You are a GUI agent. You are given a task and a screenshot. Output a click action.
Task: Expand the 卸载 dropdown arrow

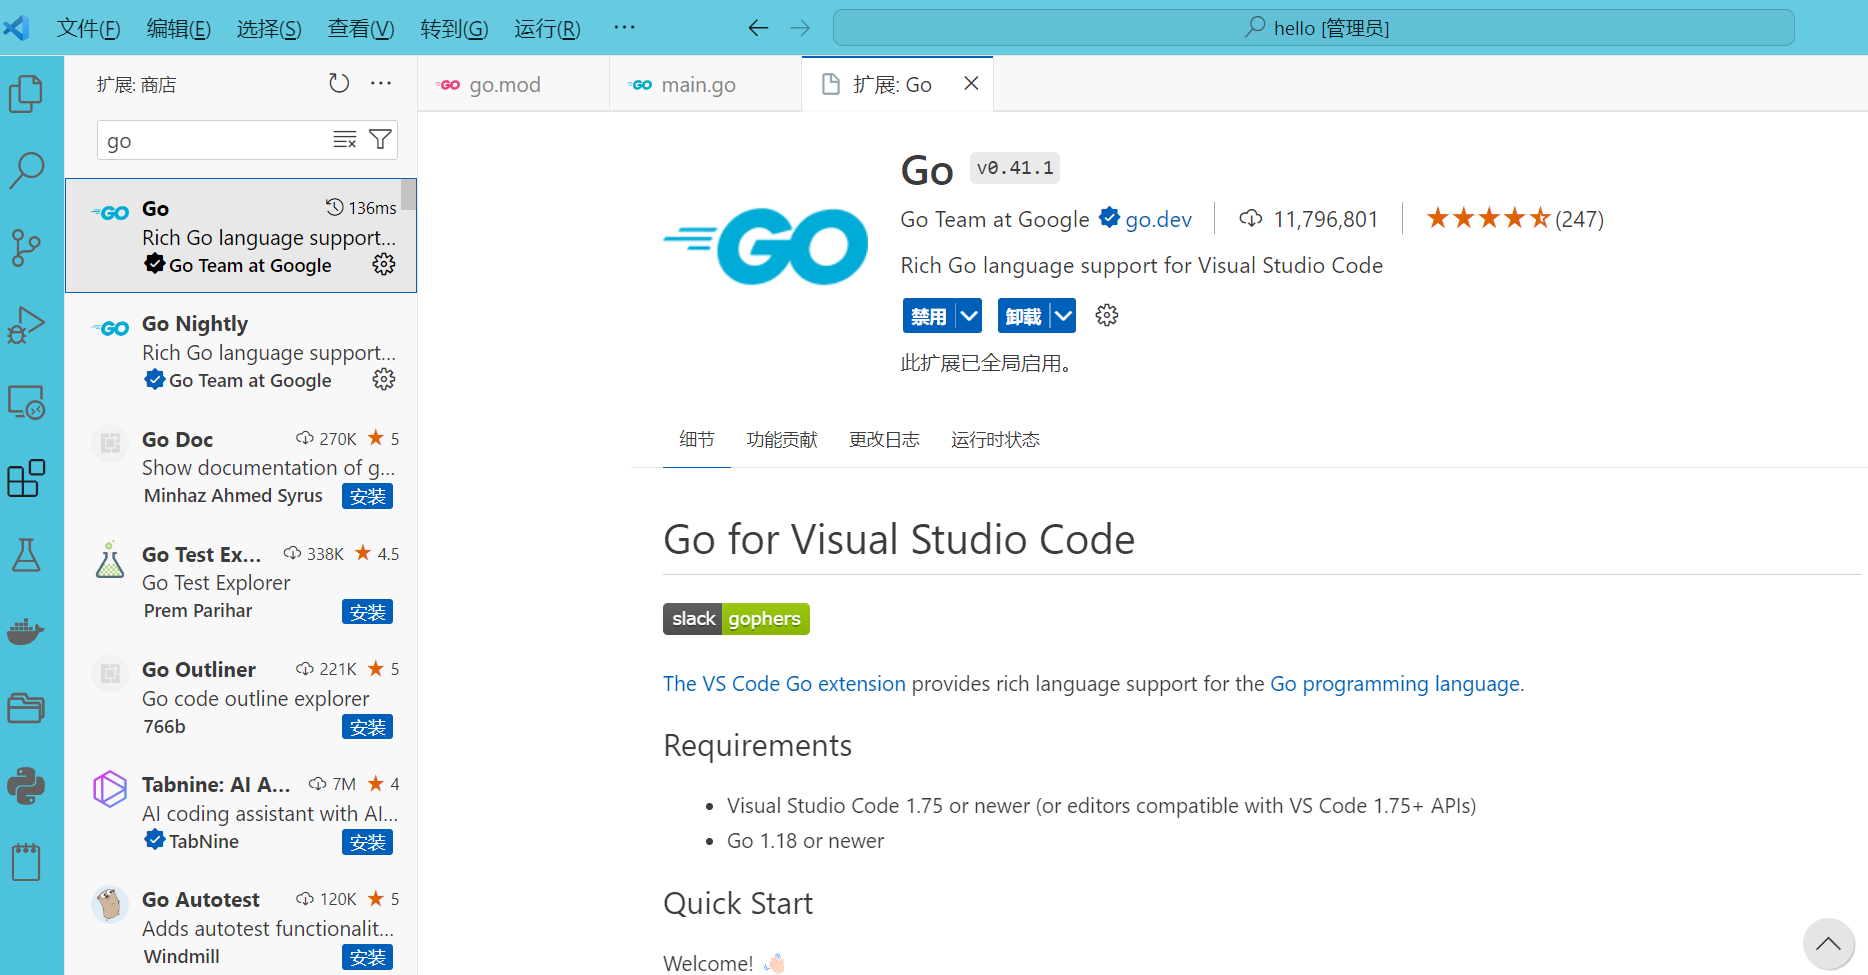point(1063,316)
